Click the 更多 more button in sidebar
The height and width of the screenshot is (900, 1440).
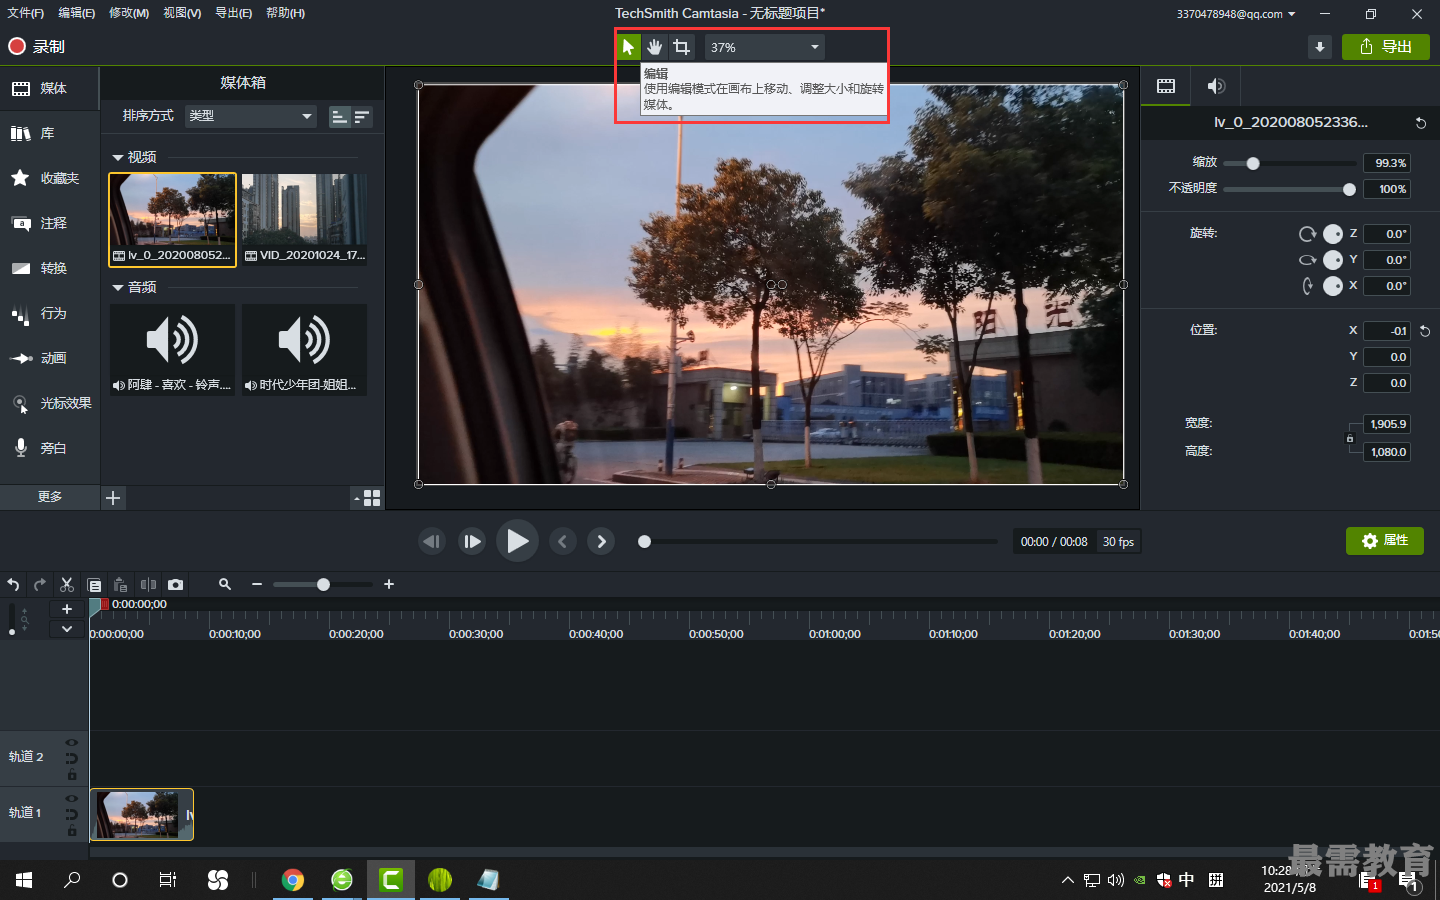pyautogui.click(x=50, y=497)
